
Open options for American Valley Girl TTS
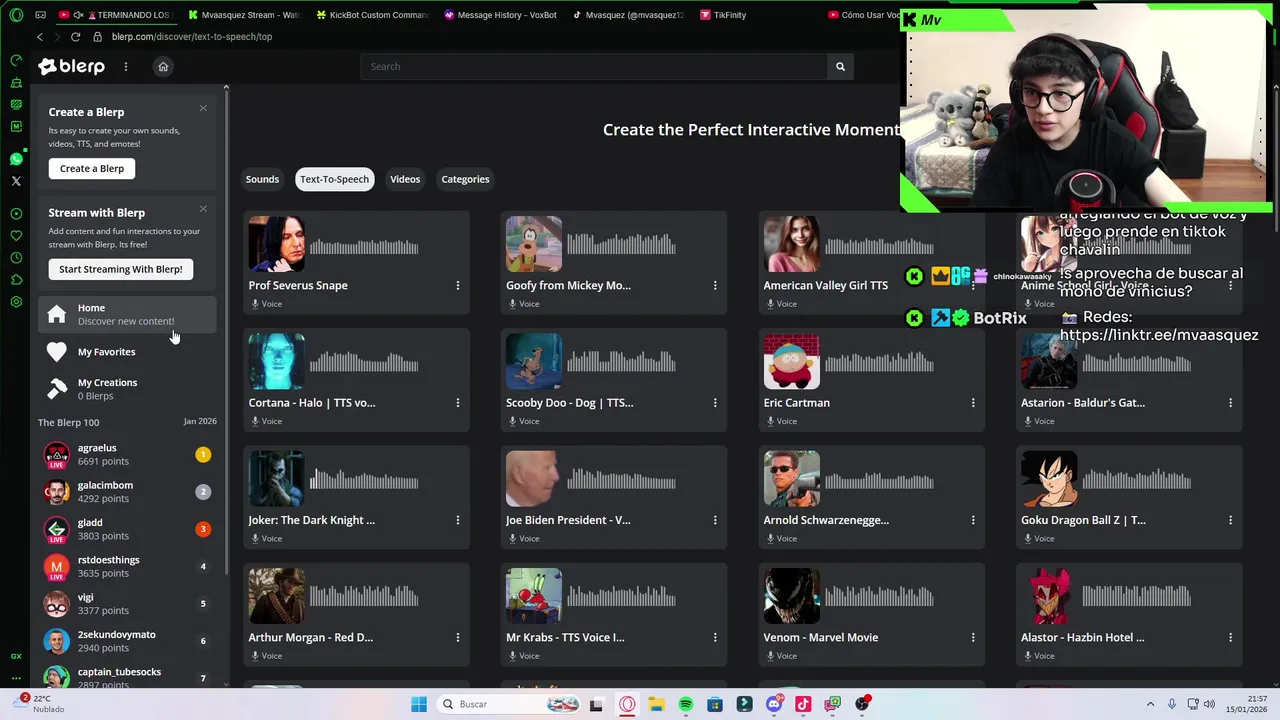click(973, 285)
